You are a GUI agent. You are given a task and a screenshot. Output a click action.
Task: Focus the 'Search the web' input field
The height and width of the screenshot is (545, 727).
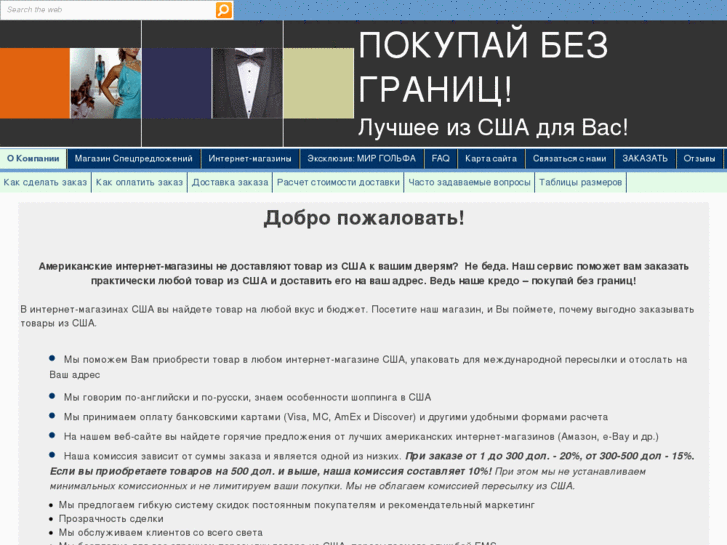tap(108, 10)
